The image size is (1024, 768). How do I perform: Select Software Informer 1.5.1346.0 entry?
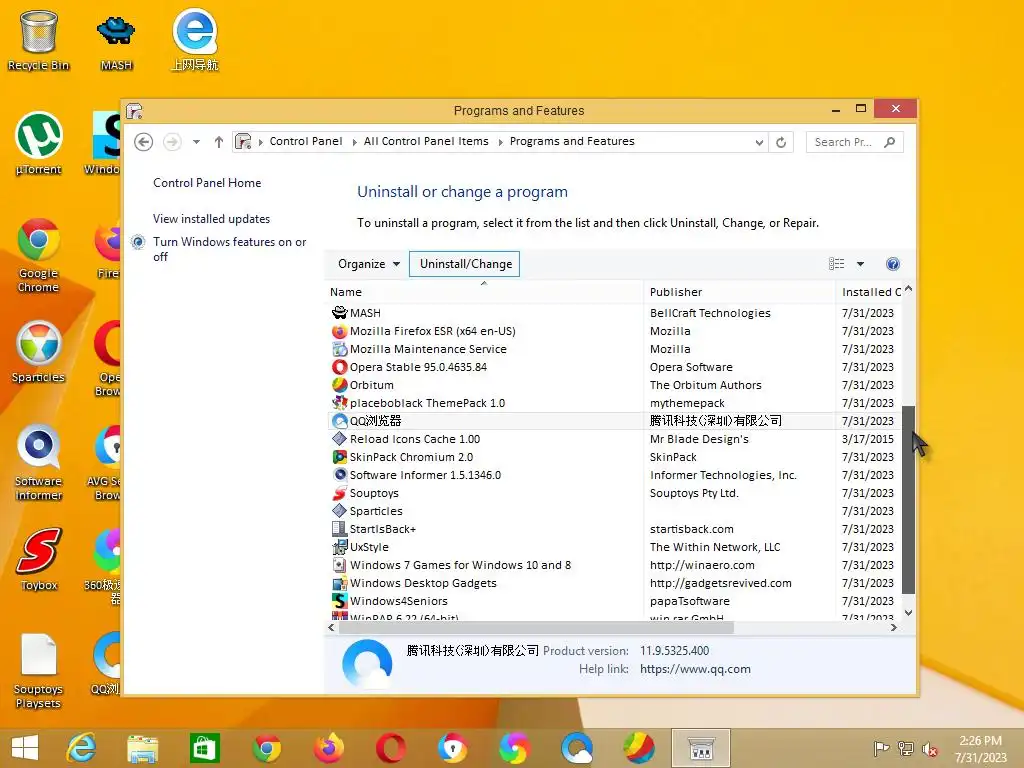[613, 475]
